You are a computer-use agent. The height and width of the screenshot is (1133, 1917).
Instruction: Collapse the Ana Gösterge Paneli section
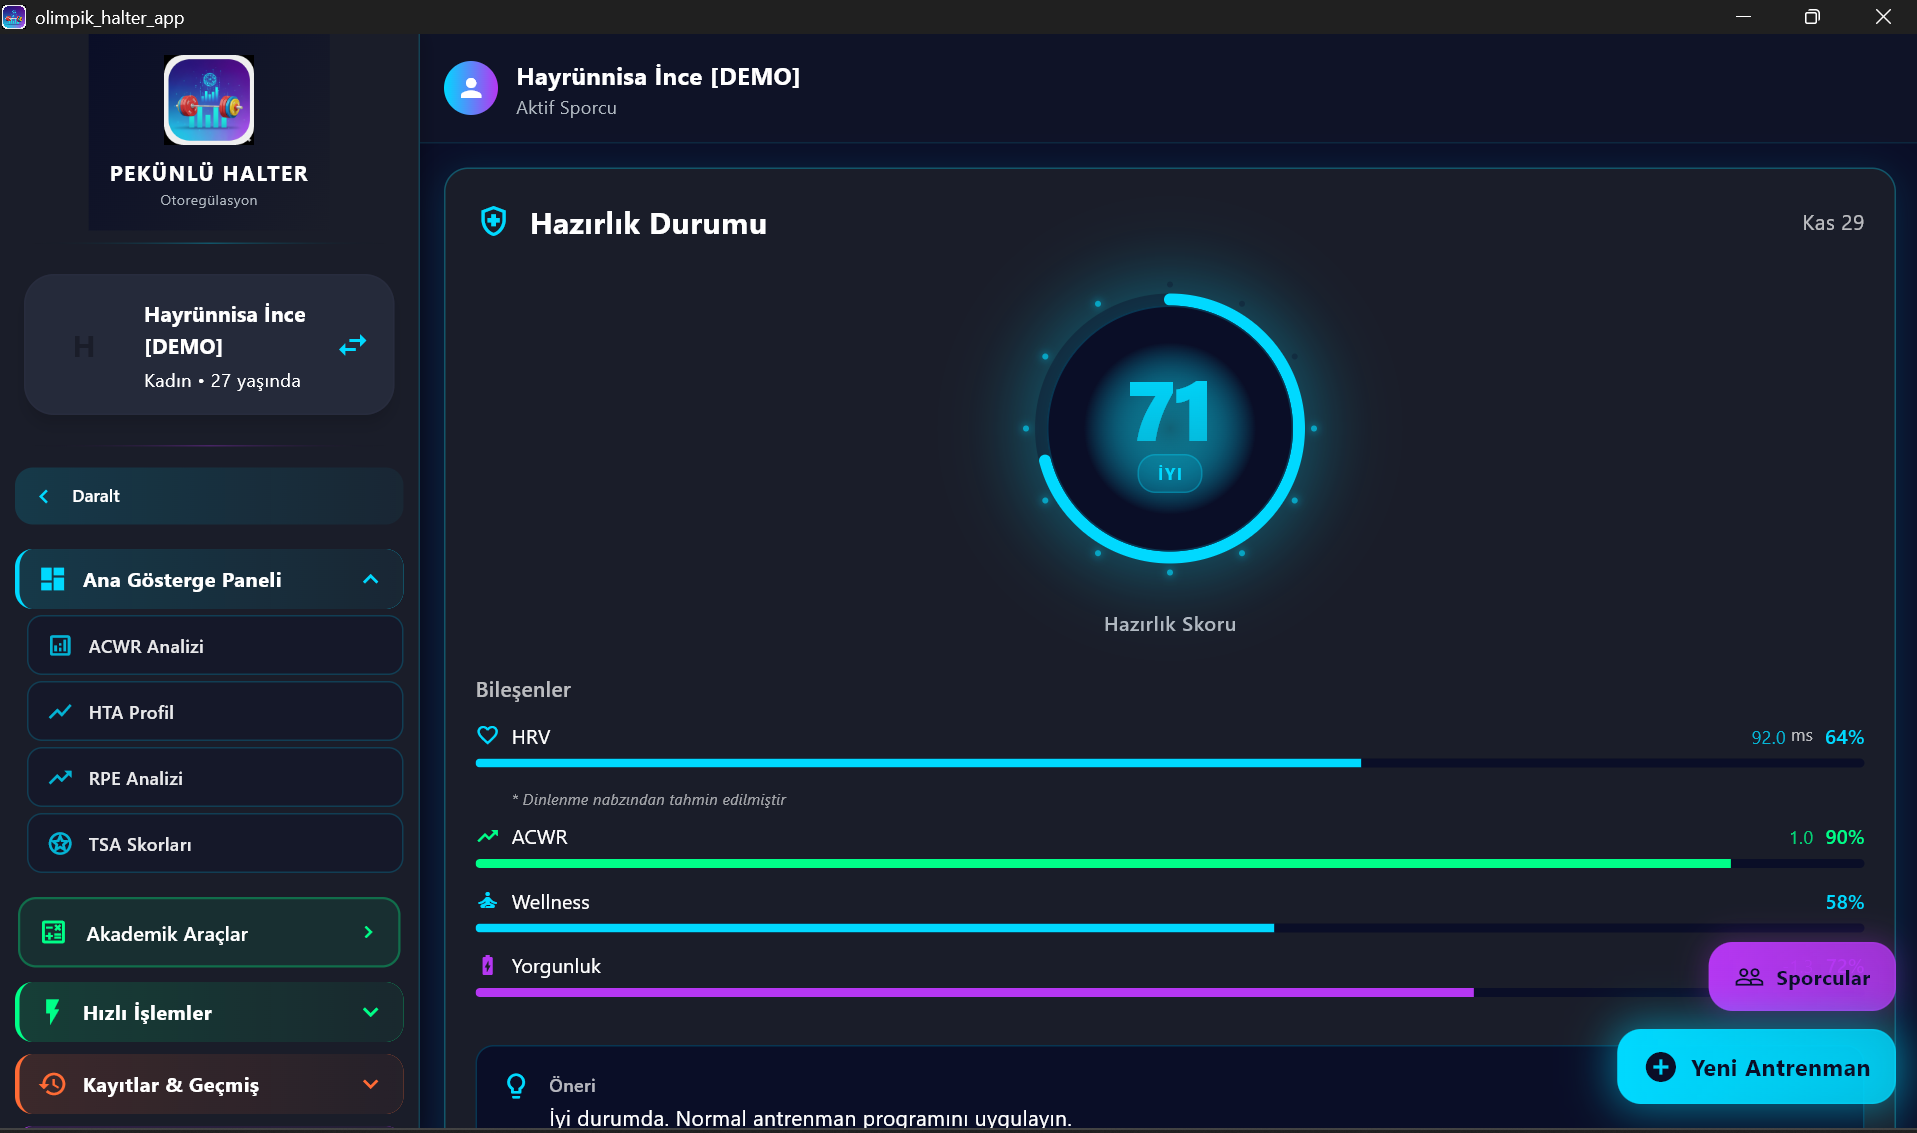(x=370, y=580)
